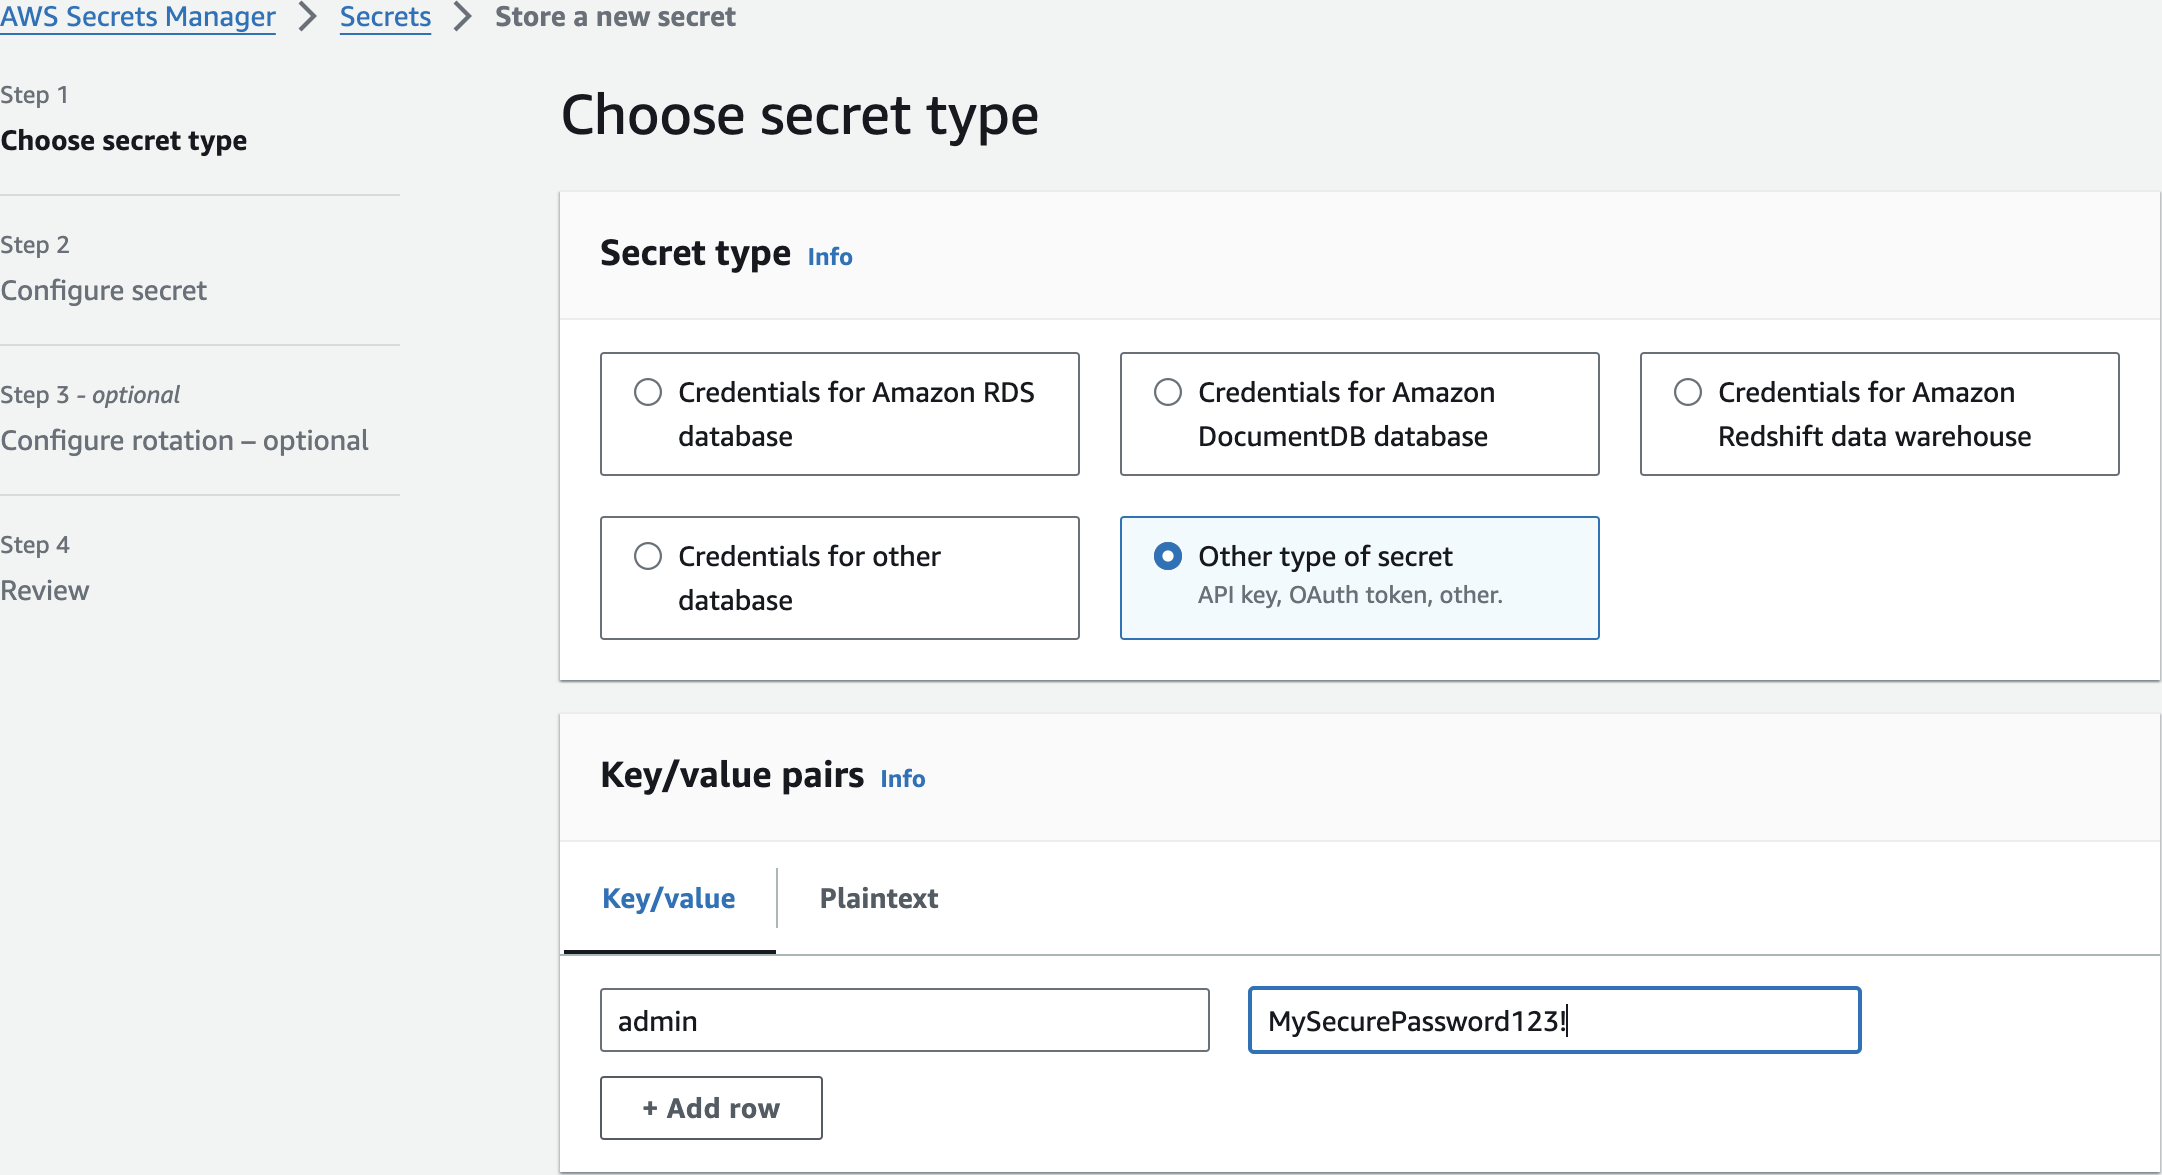Image resolution: width=2162 pixels, height=1175 pixels.
Task: Click the Add row button
Action: tap(711, 1108)
